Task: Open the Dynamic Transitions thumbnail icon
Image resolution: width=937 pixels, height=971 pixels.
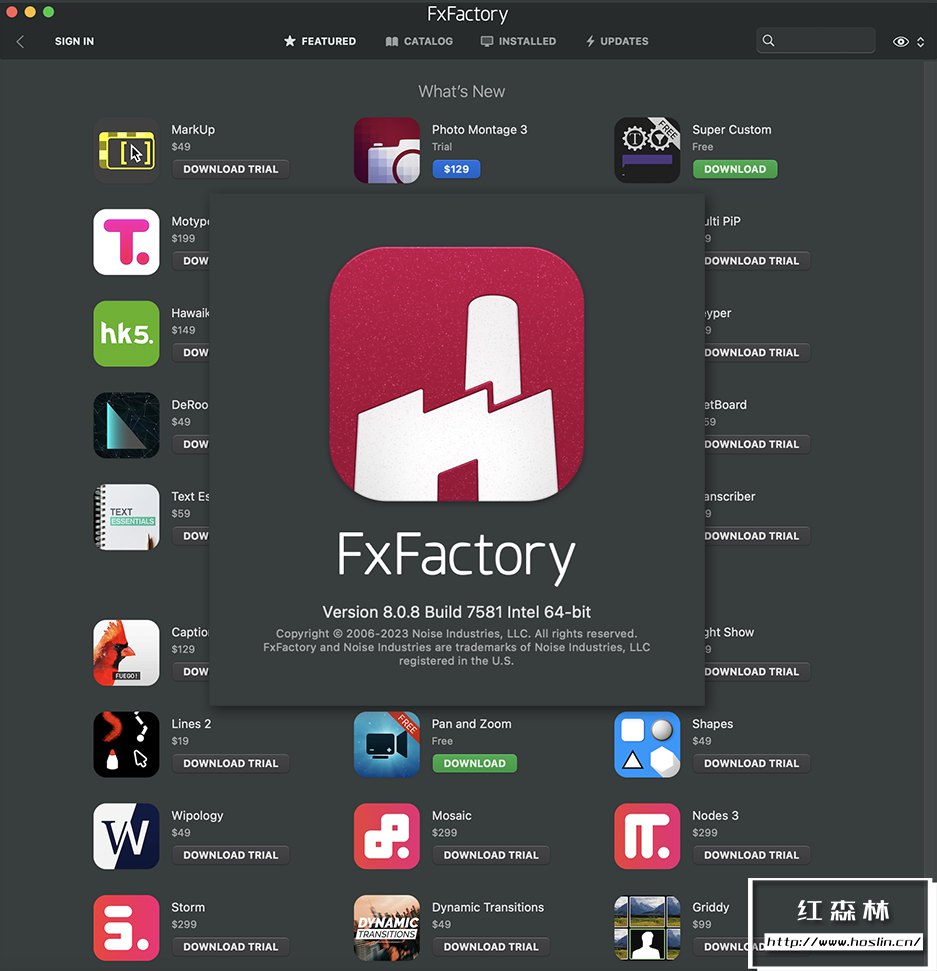Action: [386, 928]
